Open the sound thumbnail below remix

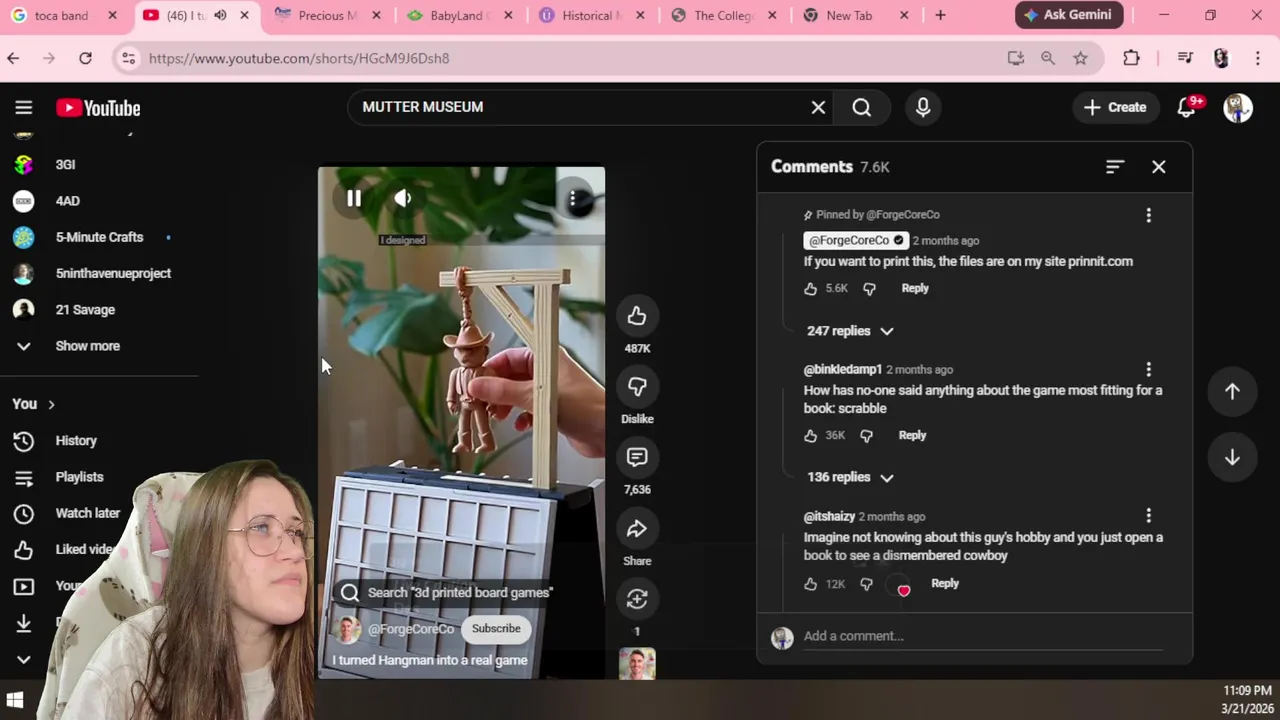pyautogui.click(x=637, y=664)
